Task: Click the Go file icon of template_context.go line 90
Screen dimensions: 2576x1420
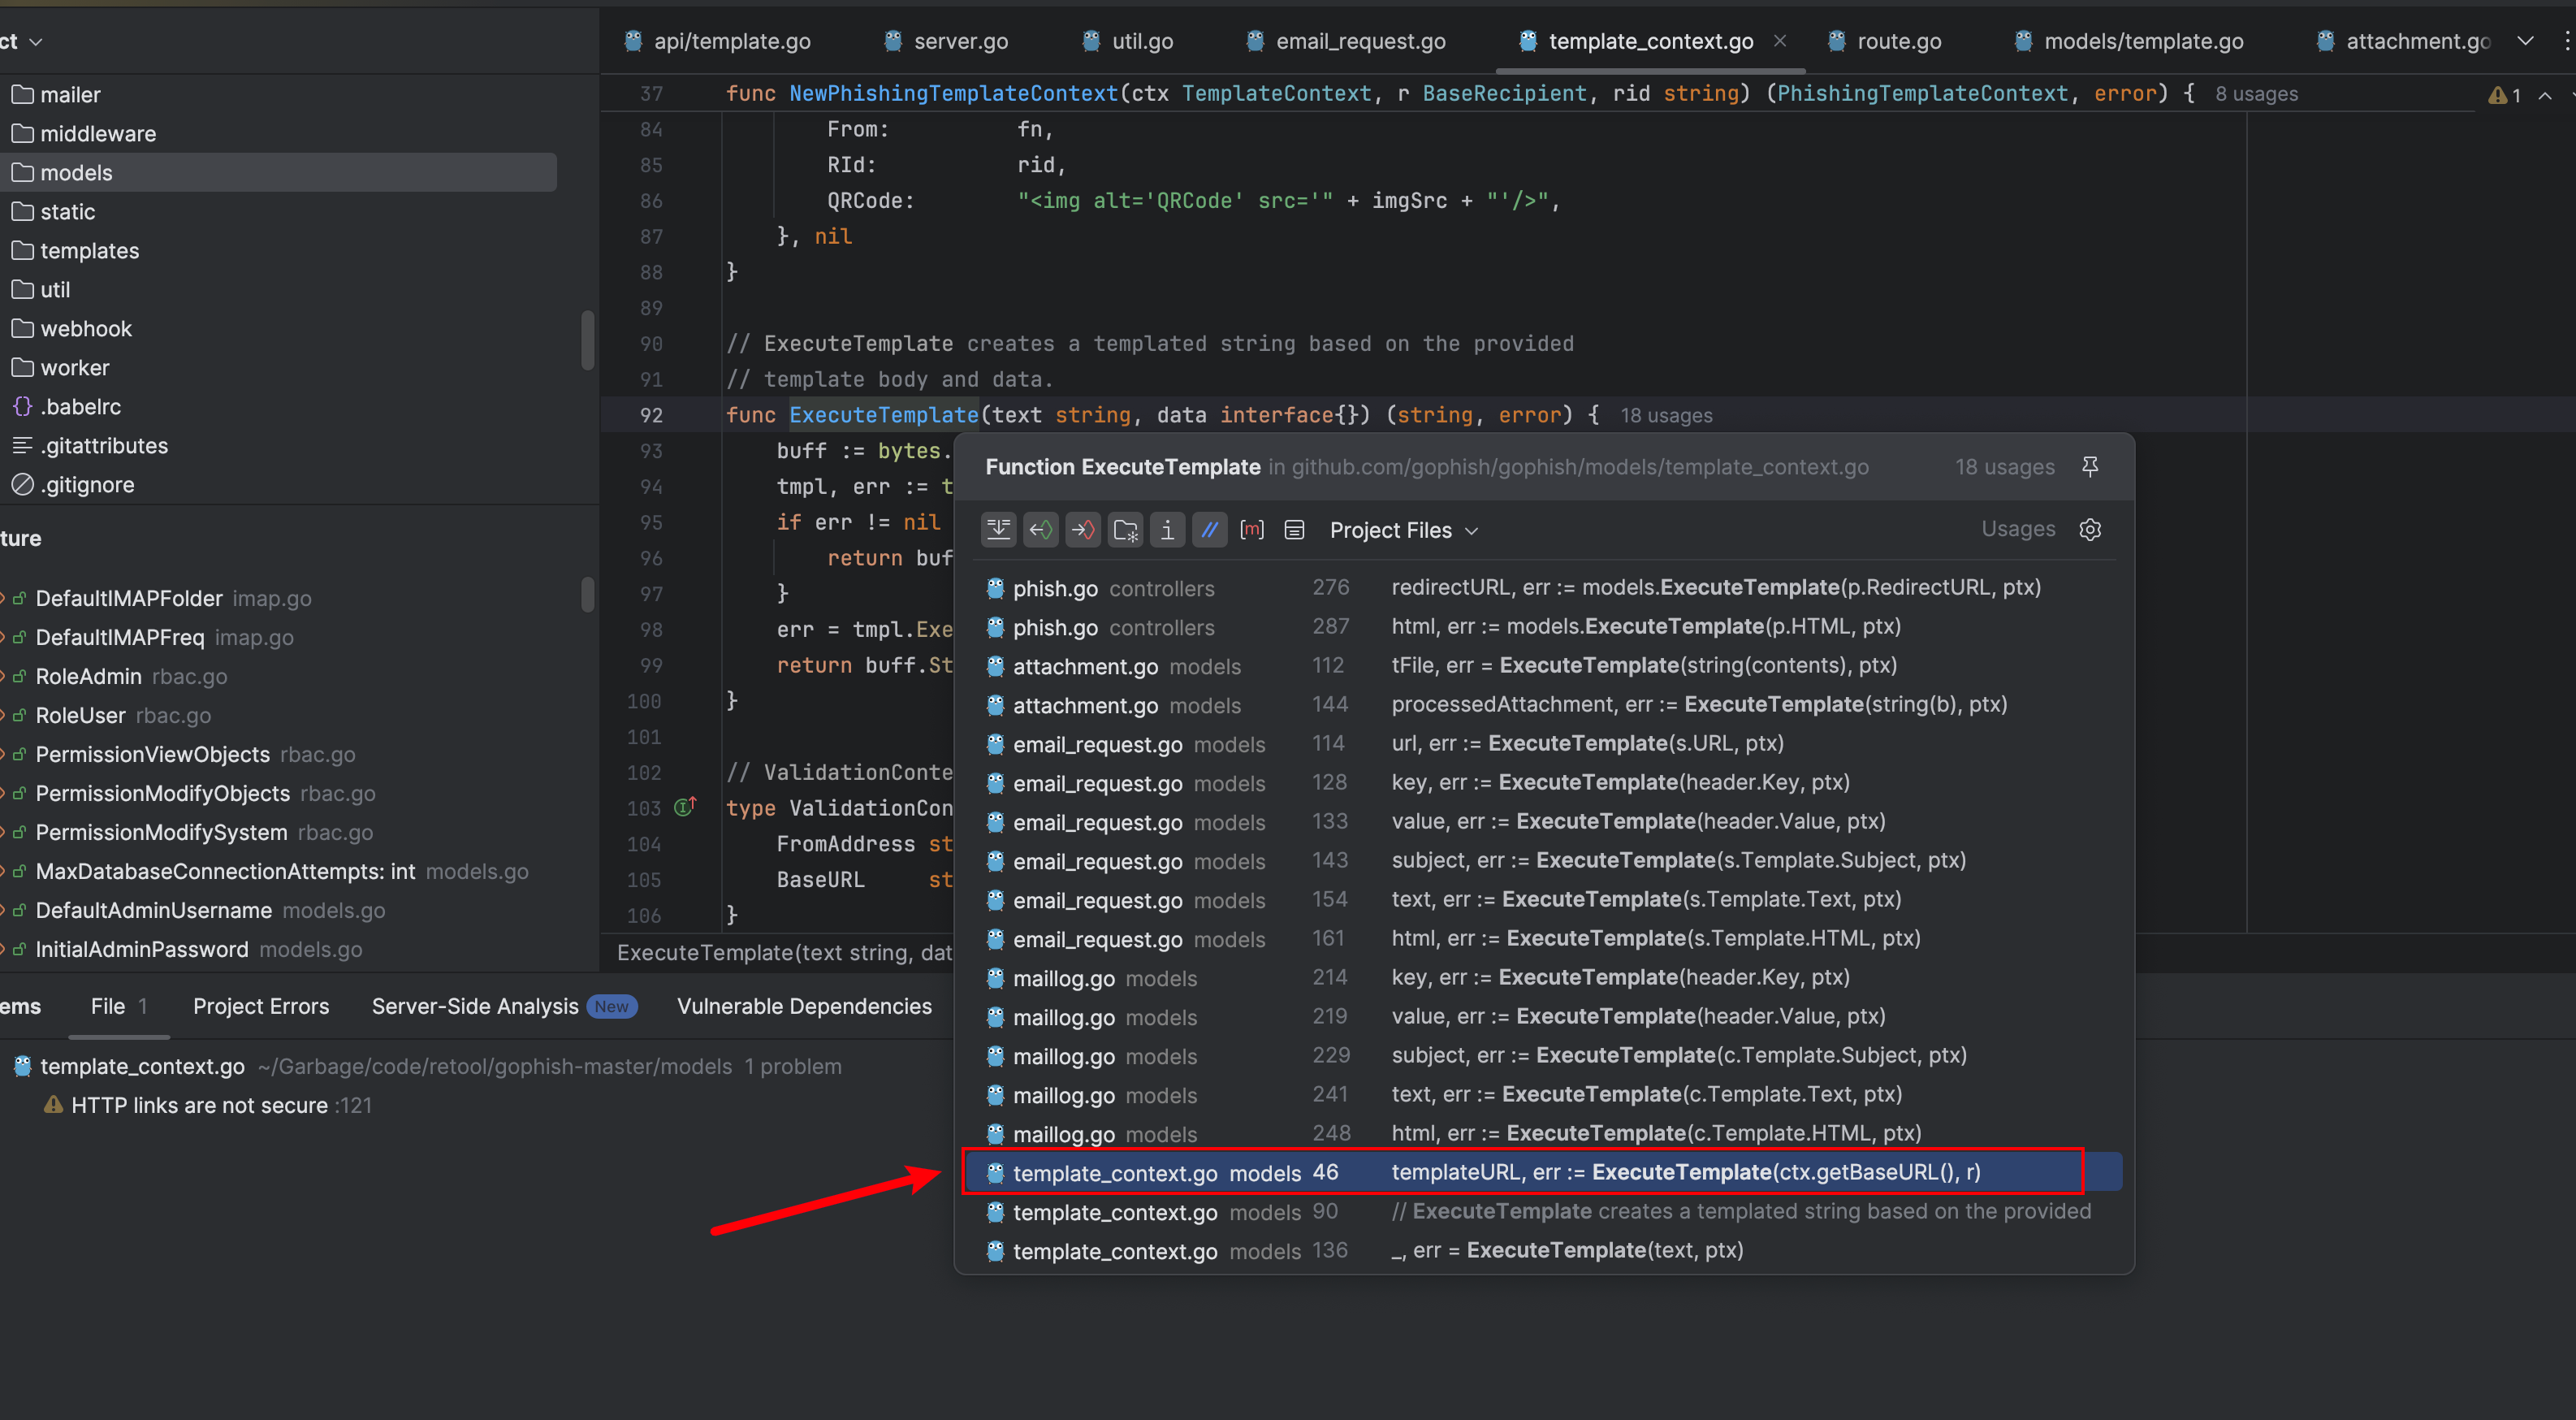Action: pos(995,1212)
